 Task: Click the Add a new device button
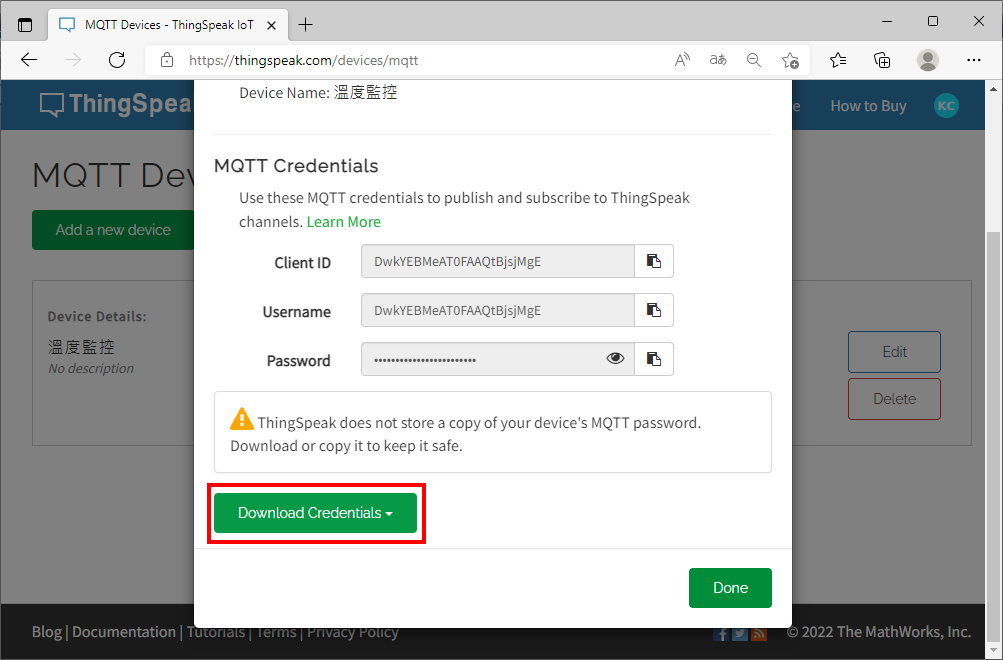click(113, 230)
